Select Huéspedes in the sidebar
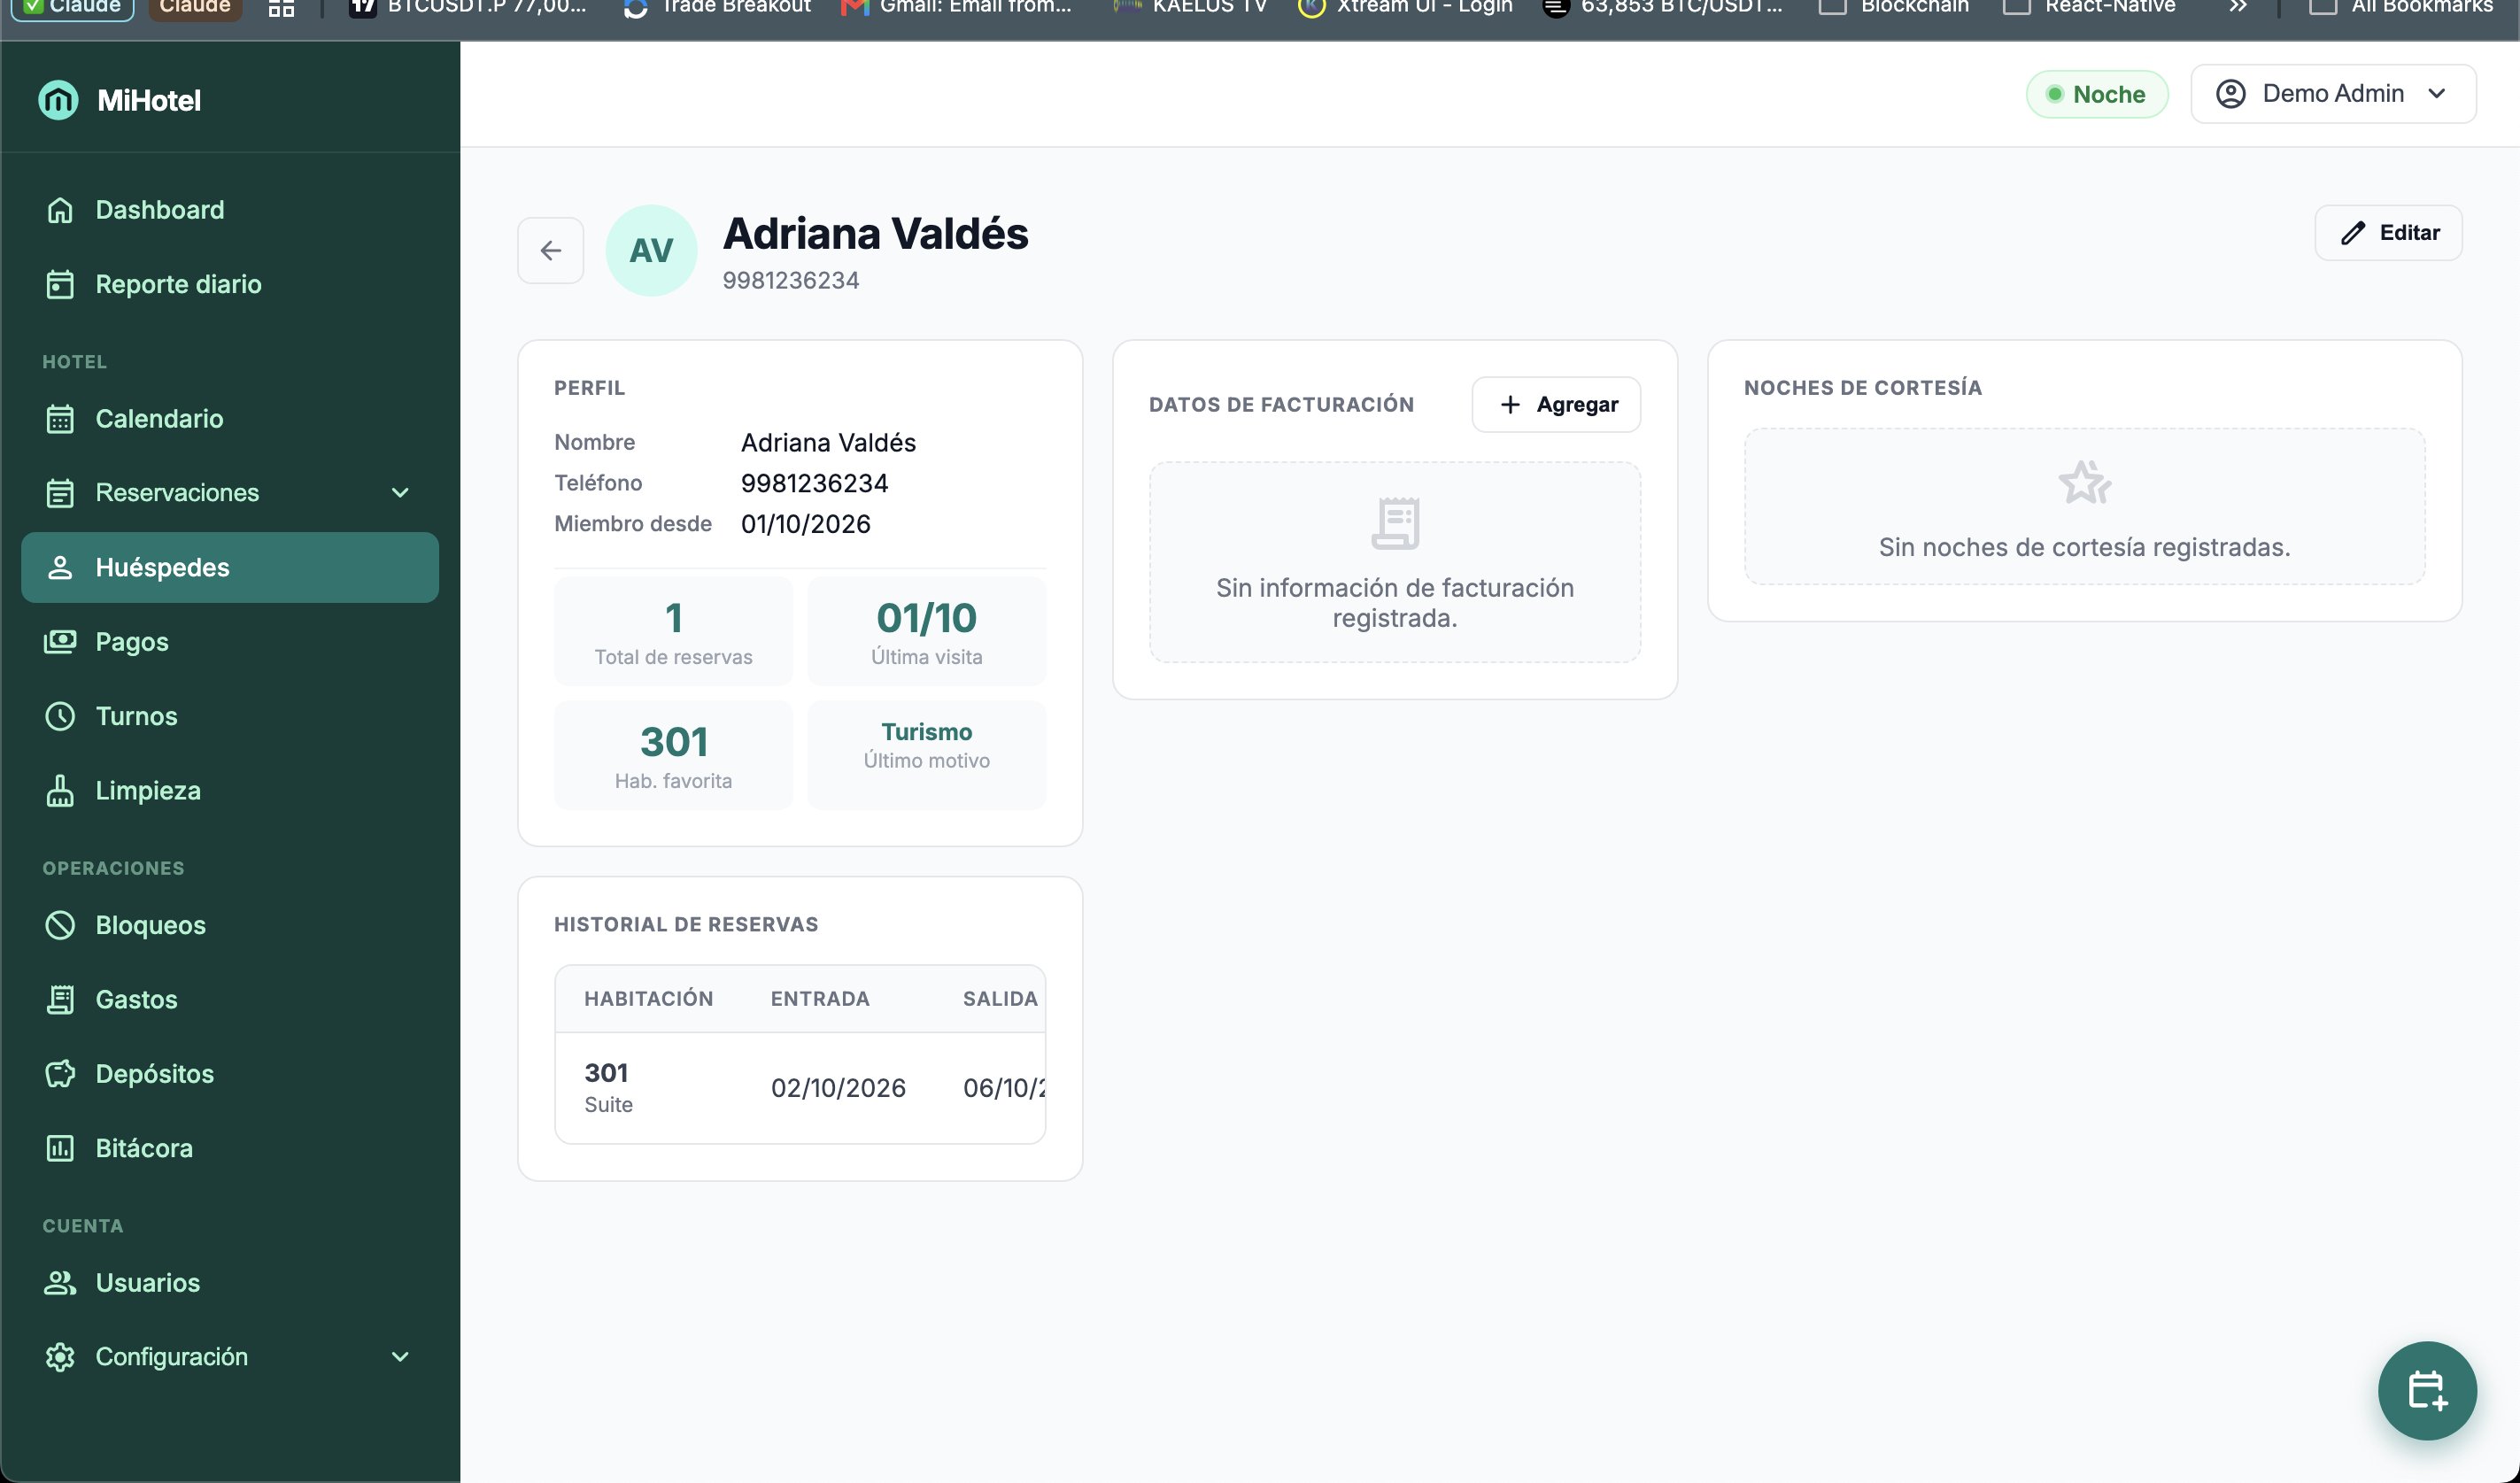 click(229, 567)
